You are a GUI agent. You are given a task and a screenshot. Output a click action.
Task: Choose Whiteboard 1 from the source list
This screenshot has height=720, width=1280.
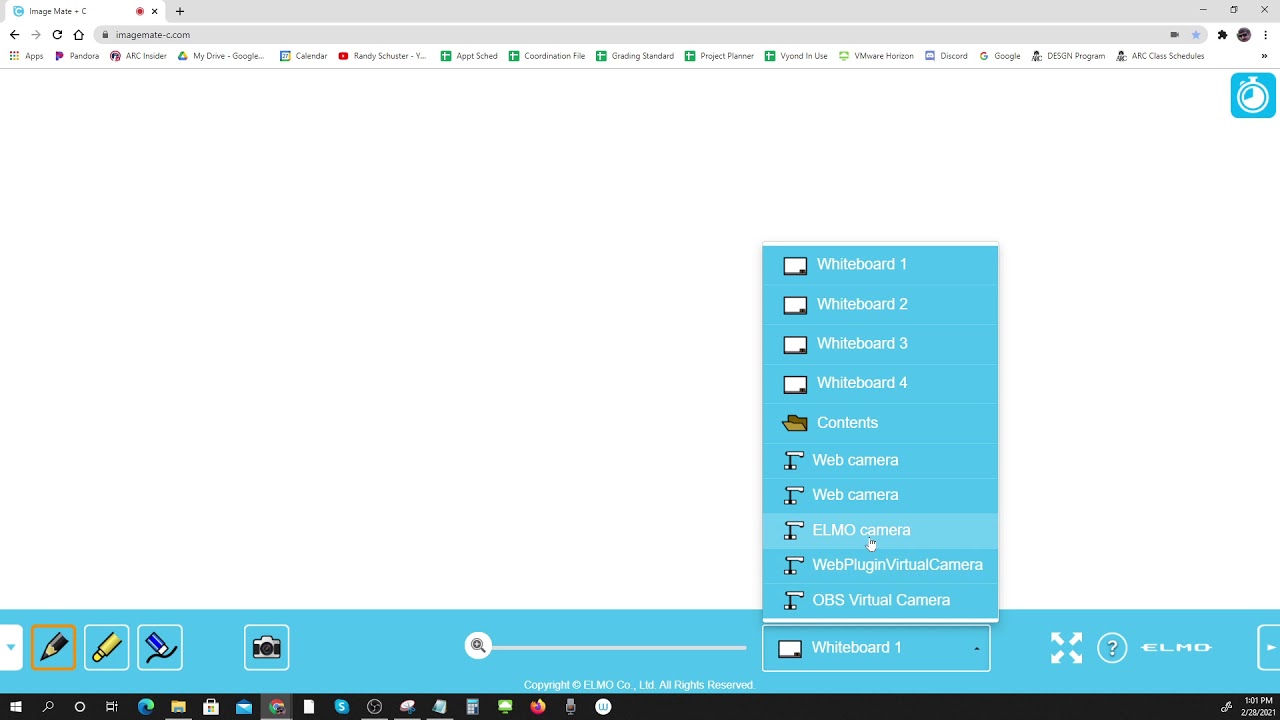(x=880, y=264)
